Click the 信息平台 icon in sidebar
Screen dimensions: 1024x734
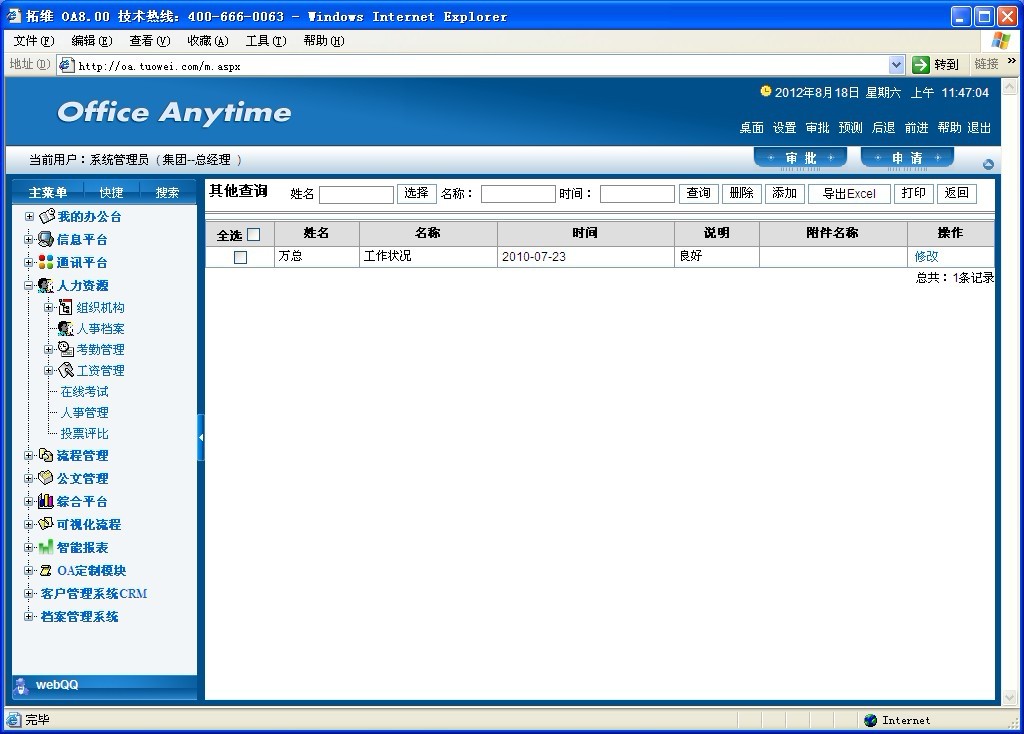tap(46, 239)
